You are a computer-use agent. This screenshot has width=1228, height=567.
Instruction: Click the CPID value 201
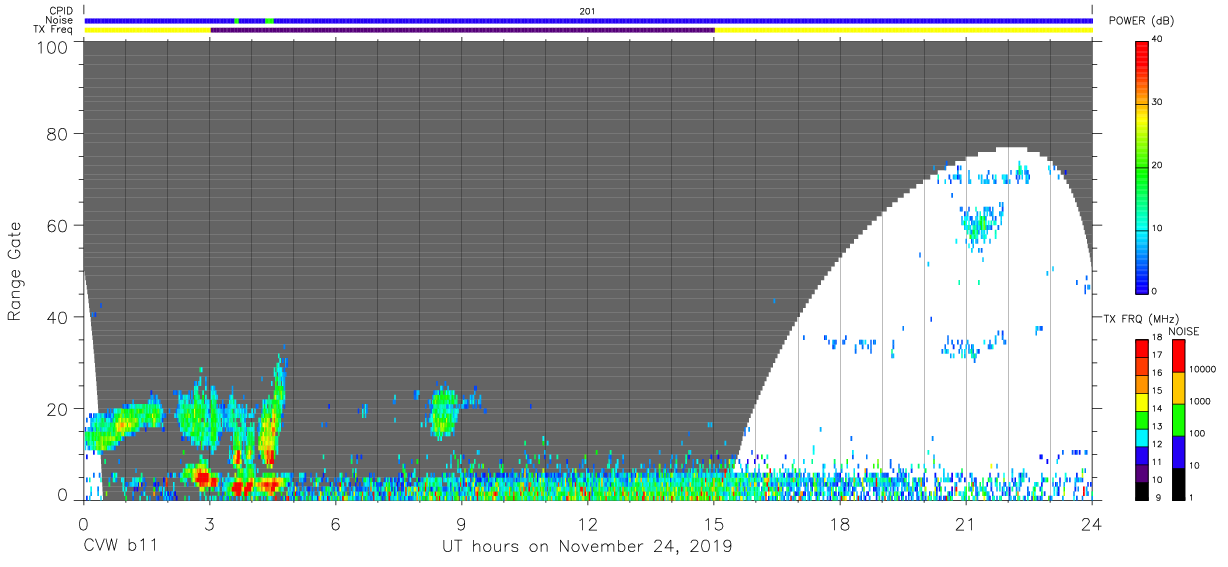[586, 11]
